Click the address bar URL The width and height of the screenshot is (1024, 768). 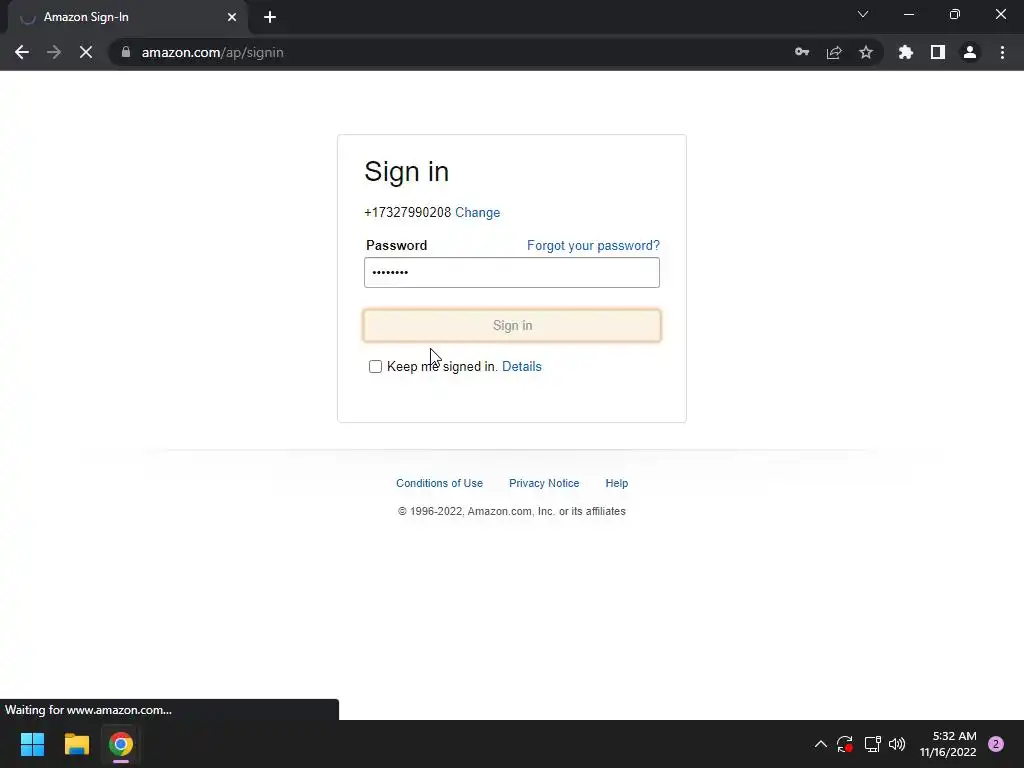coord(212,52)
